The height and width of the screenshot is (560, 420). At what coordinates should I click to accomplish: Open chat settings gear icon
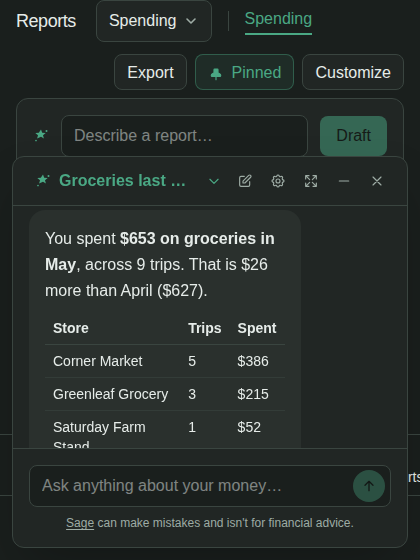(x=278, y=181)
